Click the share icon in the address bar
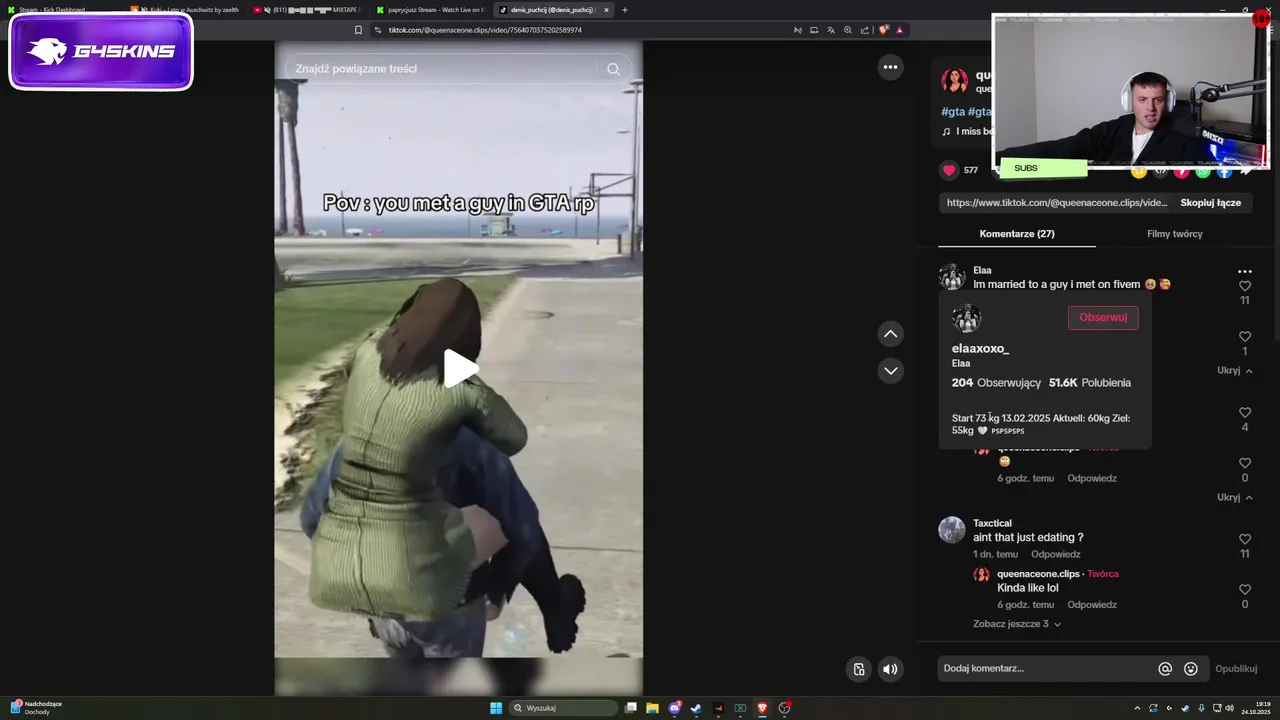The width and height of the screenshot is (1280, 720). (x=864, y=30)
